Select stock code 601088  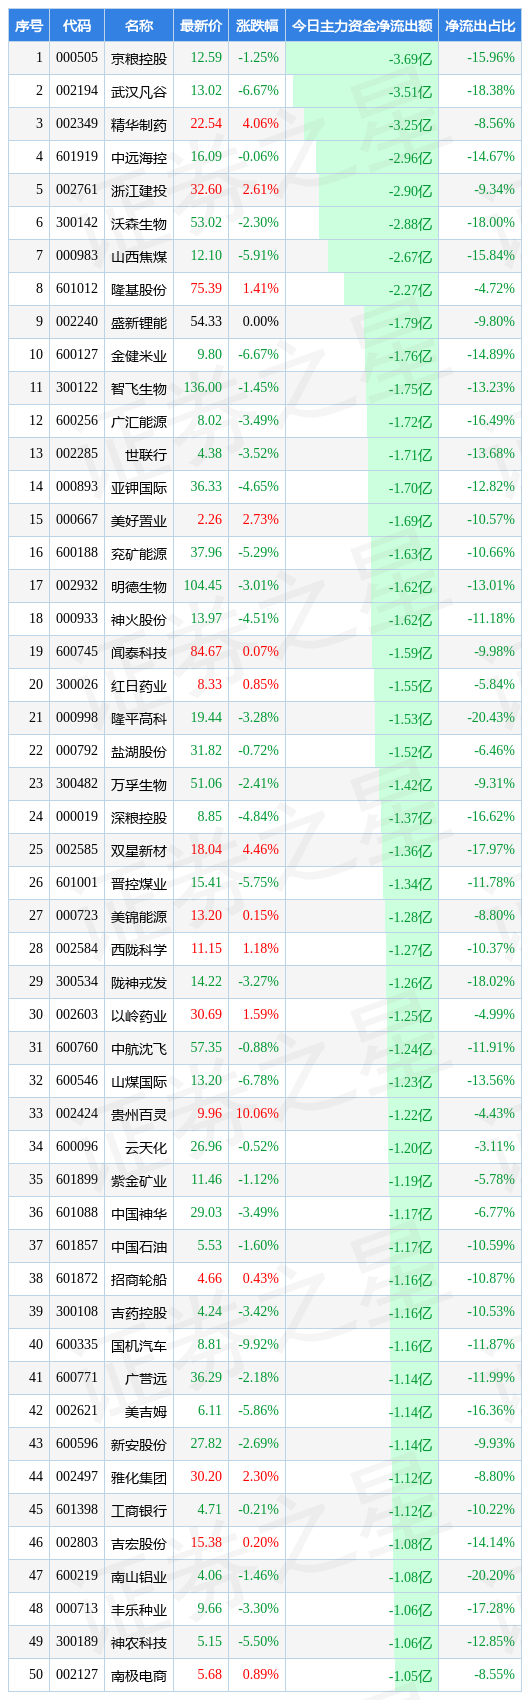pyautogui.click(x=77, y=1213)
